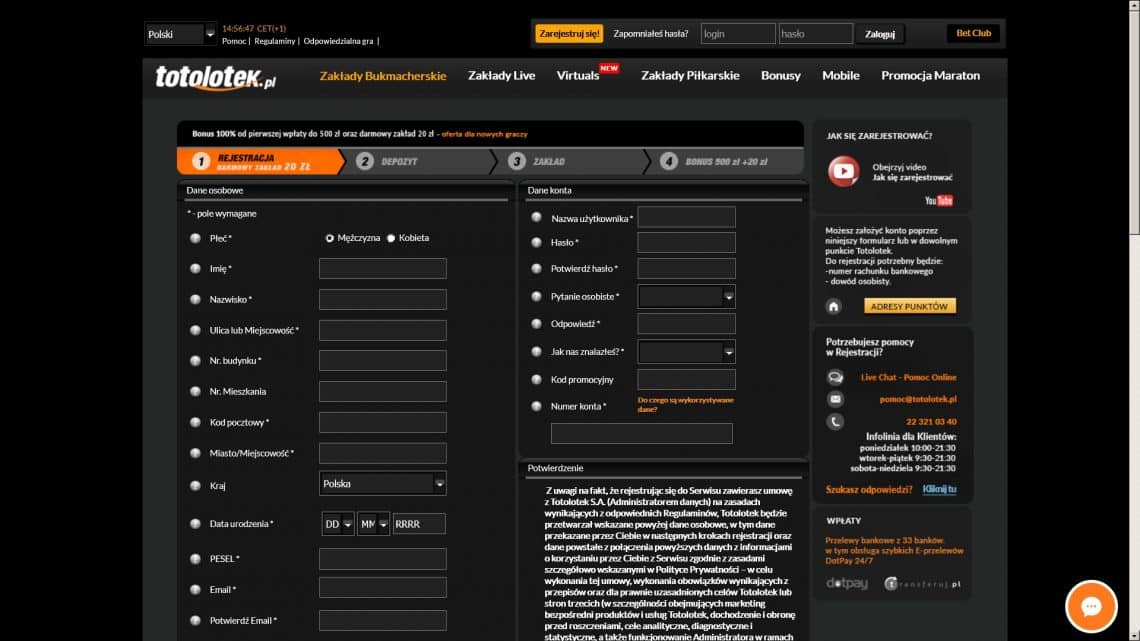Focus the Nazwa użytkownika input field

click(x=686, y=217)
